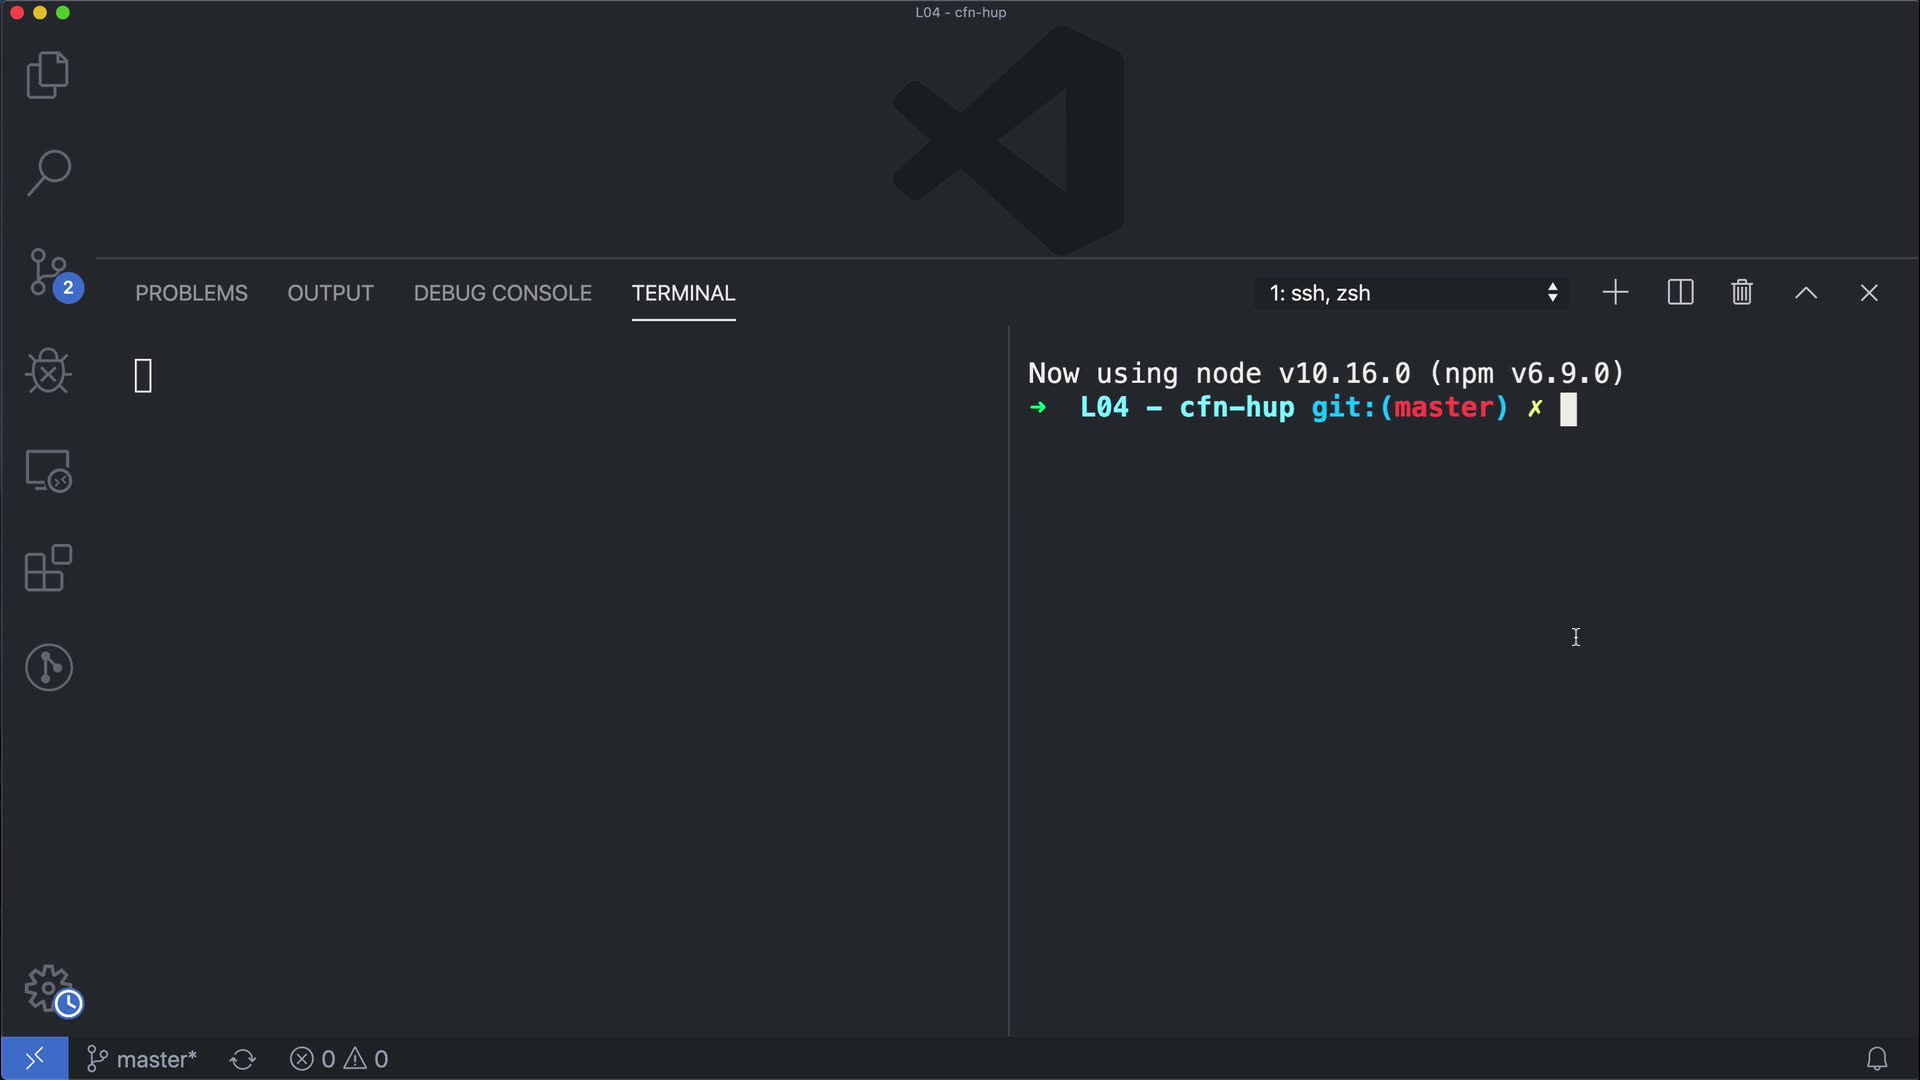Open the Run and Debug view
The width and height of the screenshot is (1920, 1080).
click(x=48, y=372)
